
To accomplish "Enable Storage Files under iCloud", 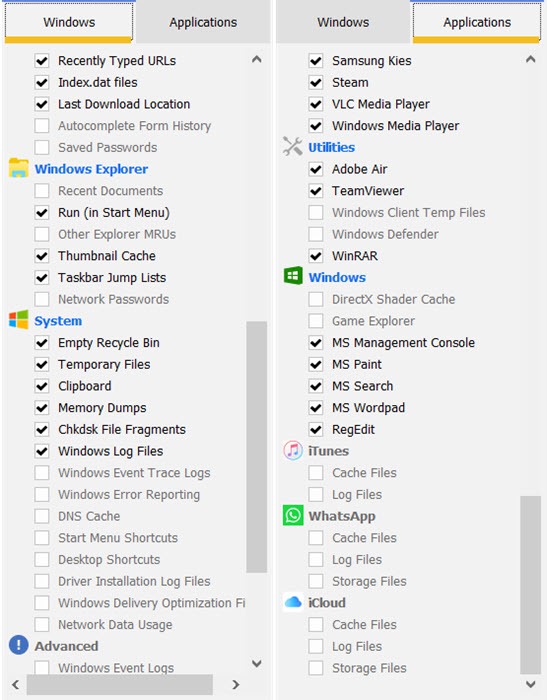I will point(316,668).
